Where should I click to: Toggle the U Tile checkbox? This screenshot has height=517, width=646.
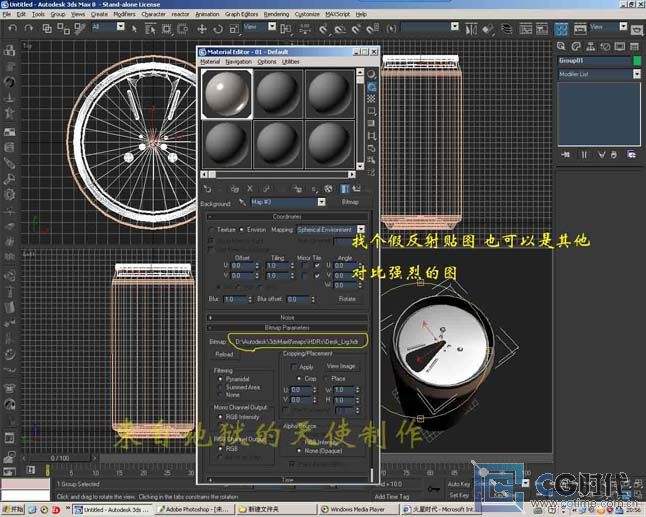tap(317, 266)
